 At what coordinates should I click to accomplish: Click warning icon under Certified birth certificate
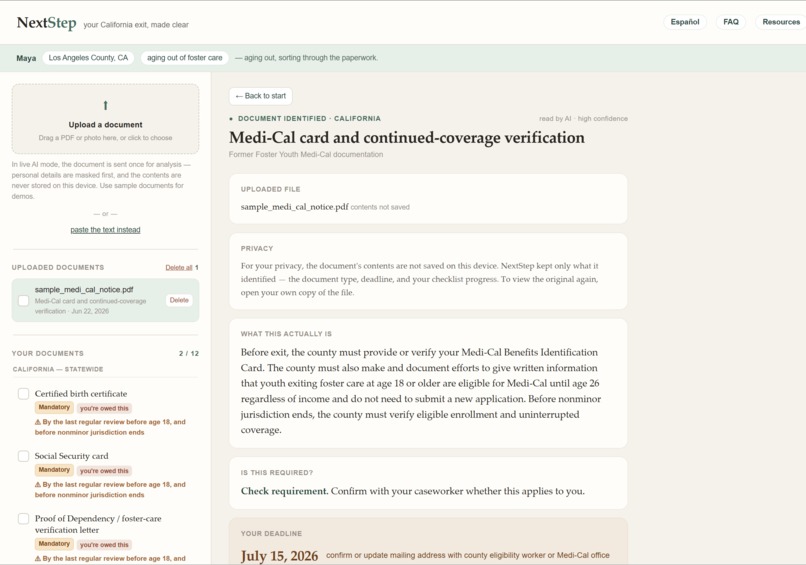click(x=38, y=422)
